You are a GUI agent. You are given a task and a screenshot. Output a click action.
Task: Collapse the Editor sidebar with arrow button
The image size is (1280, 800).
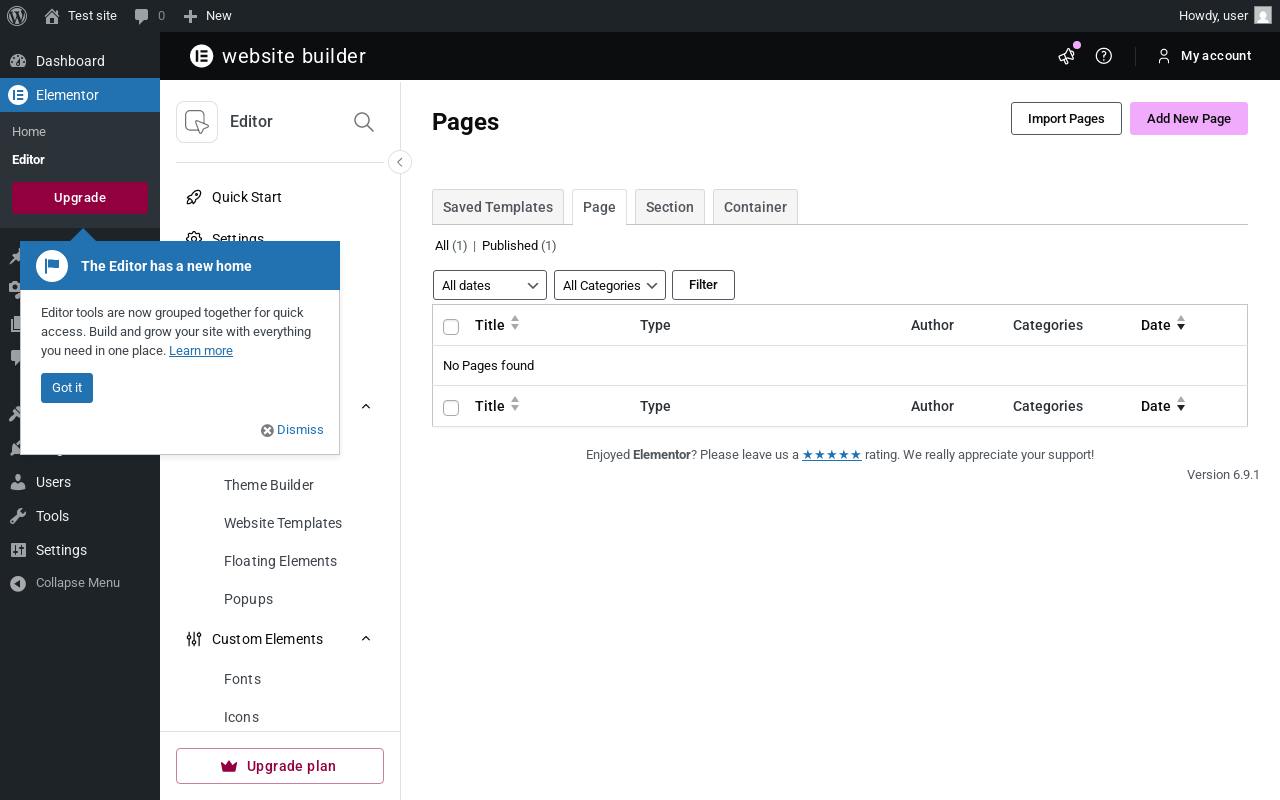400,162
